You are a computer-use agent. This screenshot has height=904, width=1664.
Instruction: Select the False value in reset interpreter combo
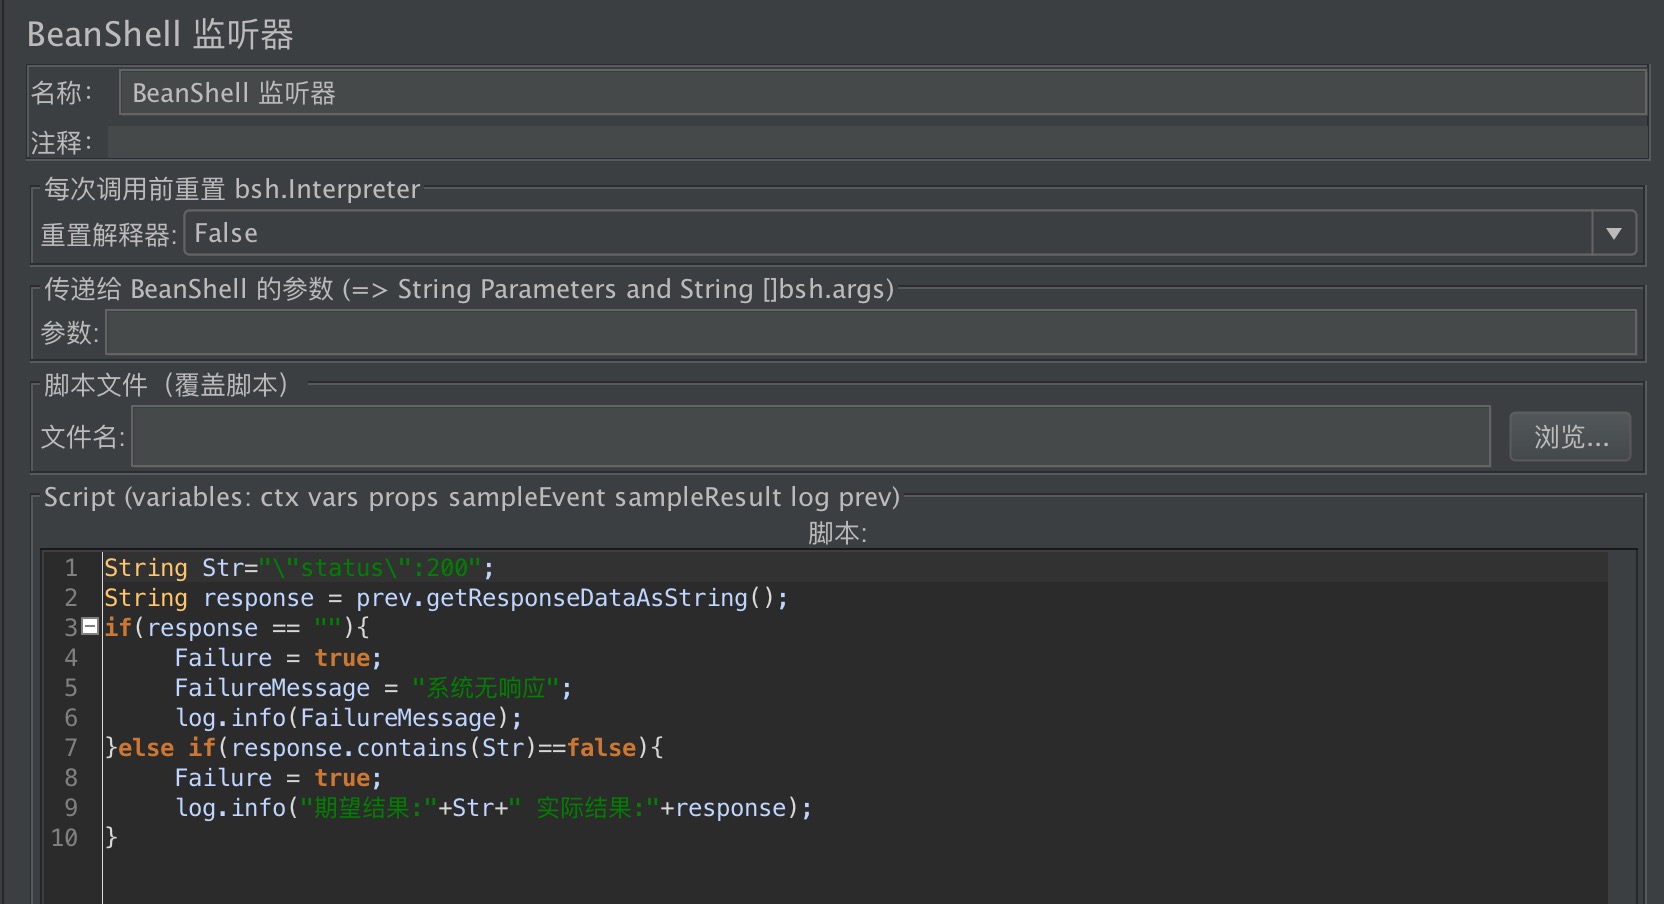coord(887,233)
